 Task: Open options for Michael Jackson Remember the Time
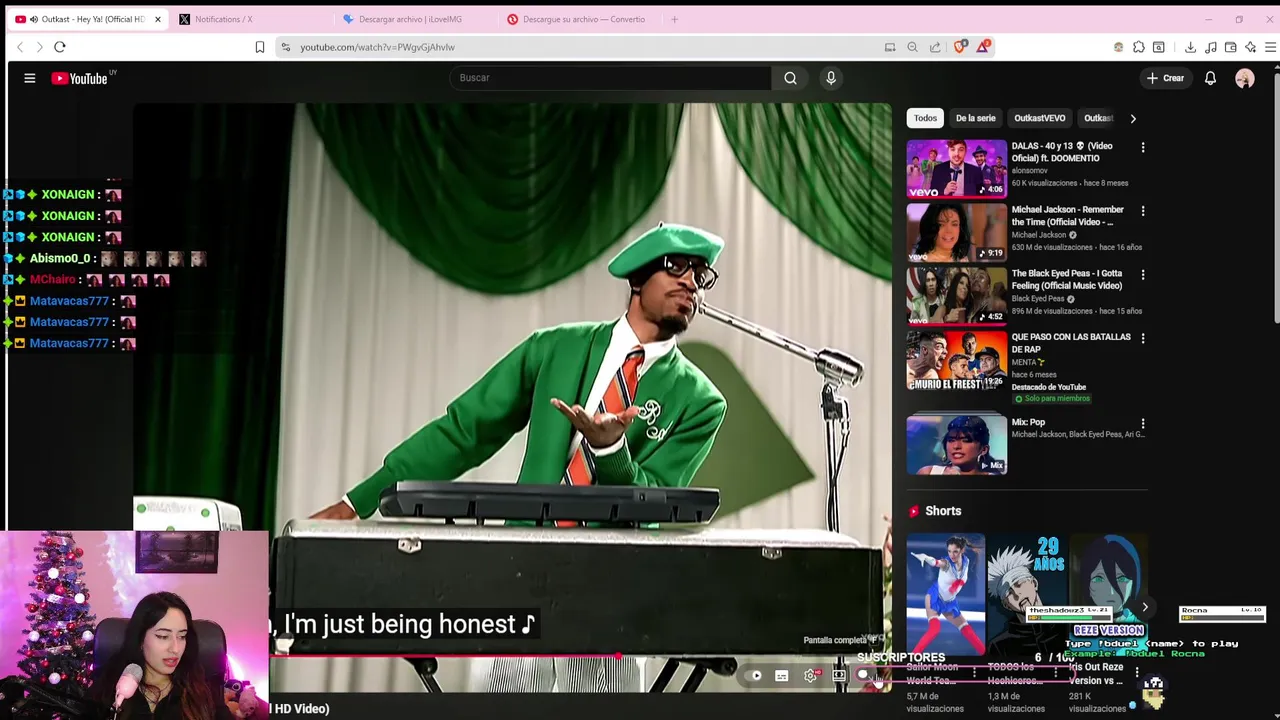[x=1143, y=211]
